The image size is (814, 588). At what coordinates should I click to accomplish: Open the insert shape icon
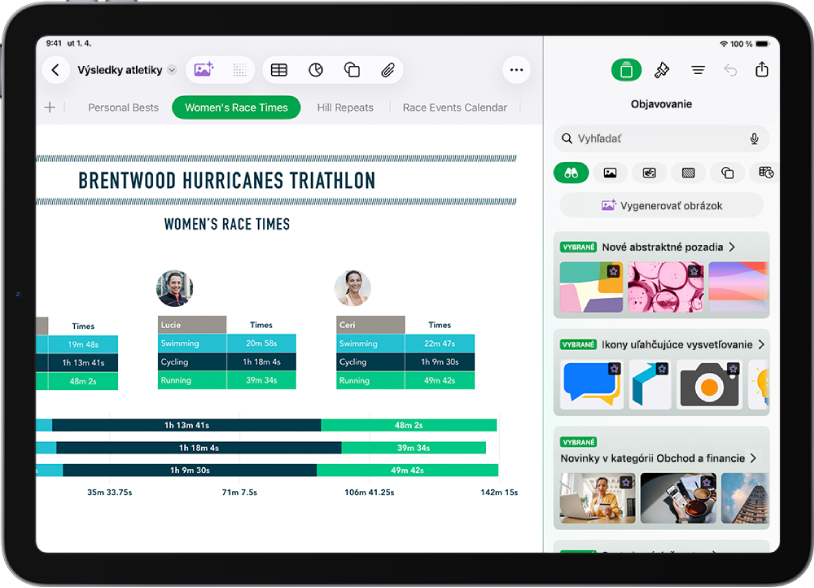coord(352,70)
